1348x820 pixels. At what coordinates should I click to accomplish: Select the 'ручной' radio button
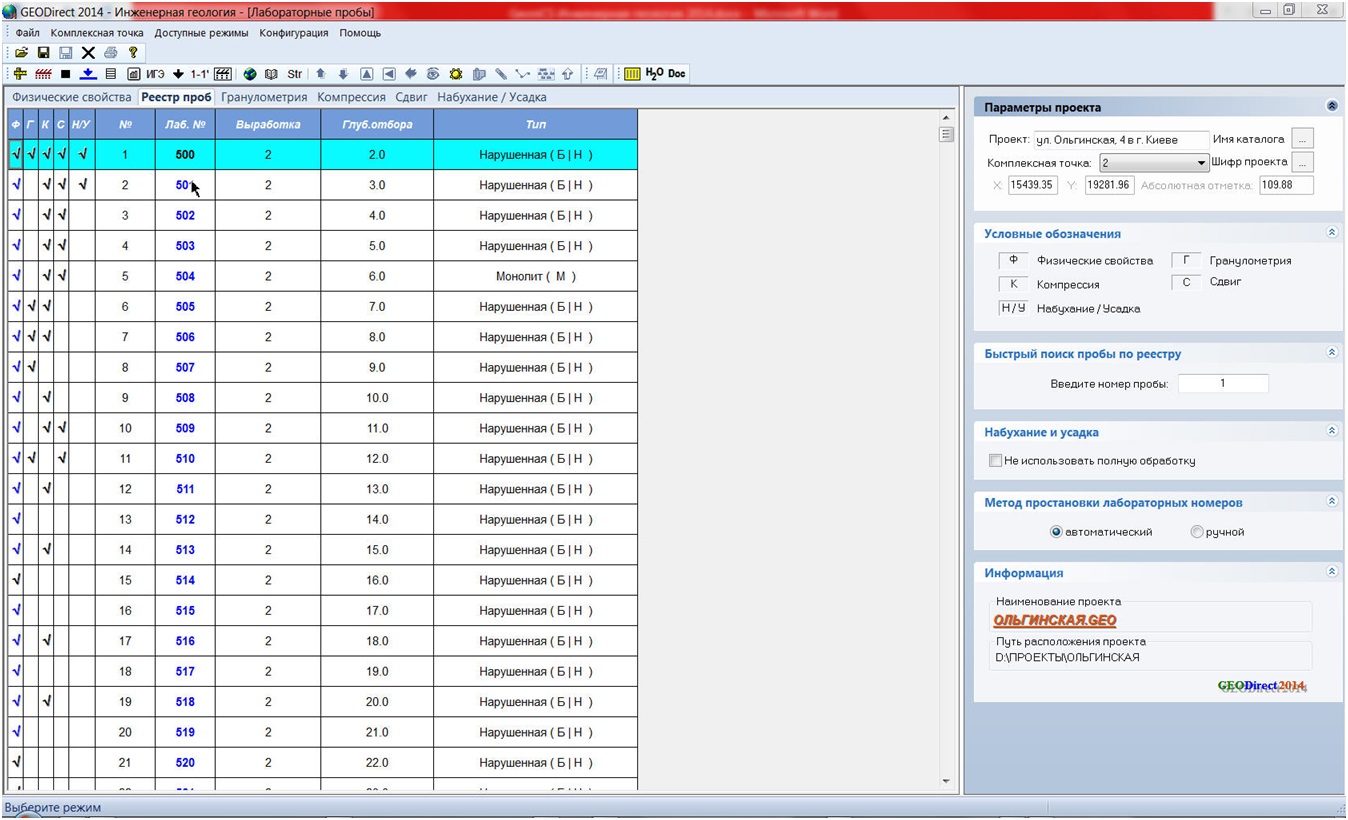(x=1197, y=532)
